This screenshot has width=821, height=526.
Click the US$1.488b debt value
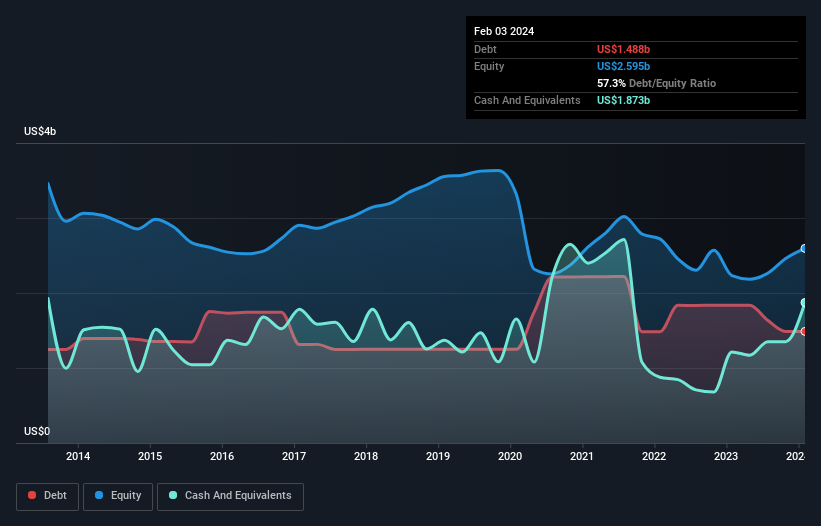coord(623,49)
